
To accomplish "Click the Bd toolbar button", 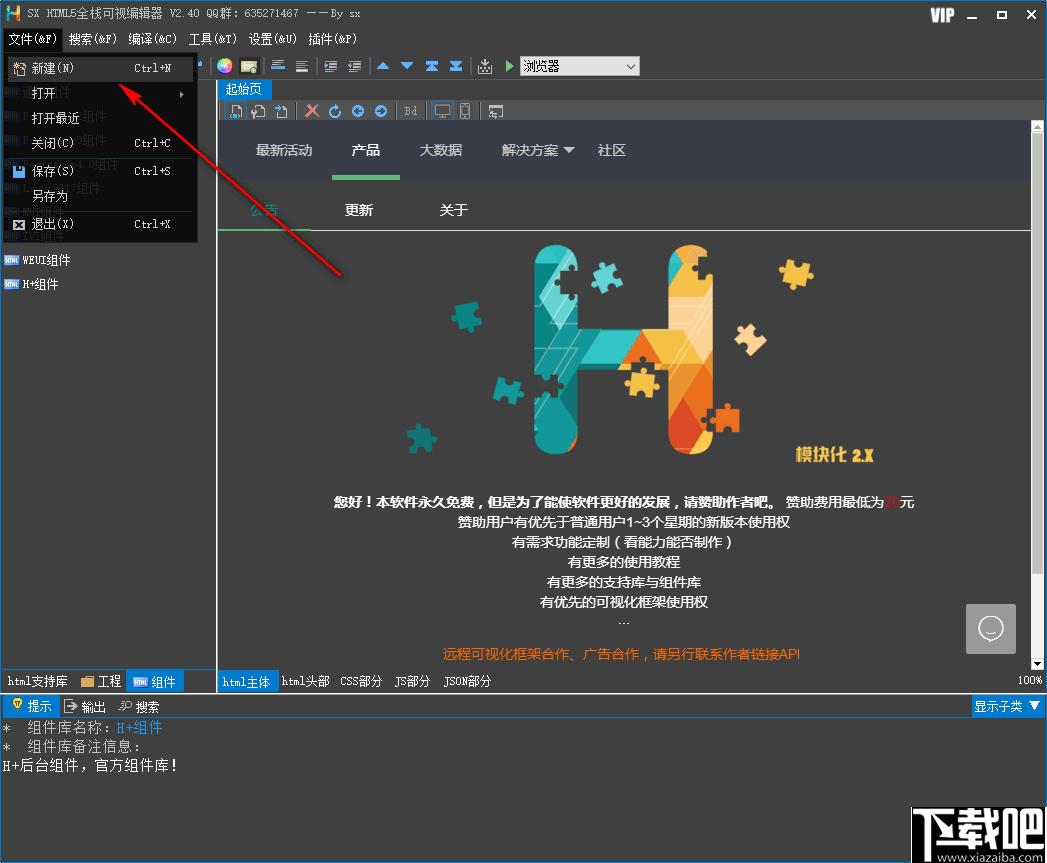I will (x=411, y=111).
